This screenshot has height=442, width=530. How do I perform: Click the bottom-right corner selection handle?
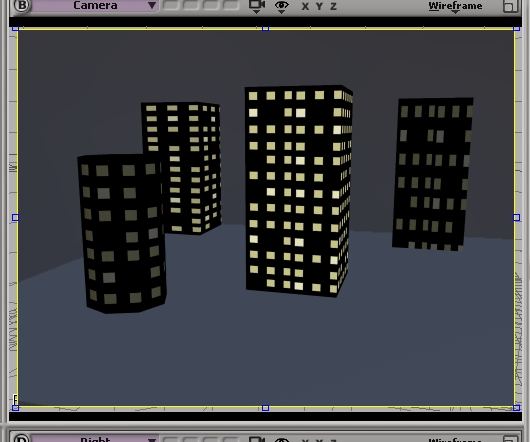[516, 408]
